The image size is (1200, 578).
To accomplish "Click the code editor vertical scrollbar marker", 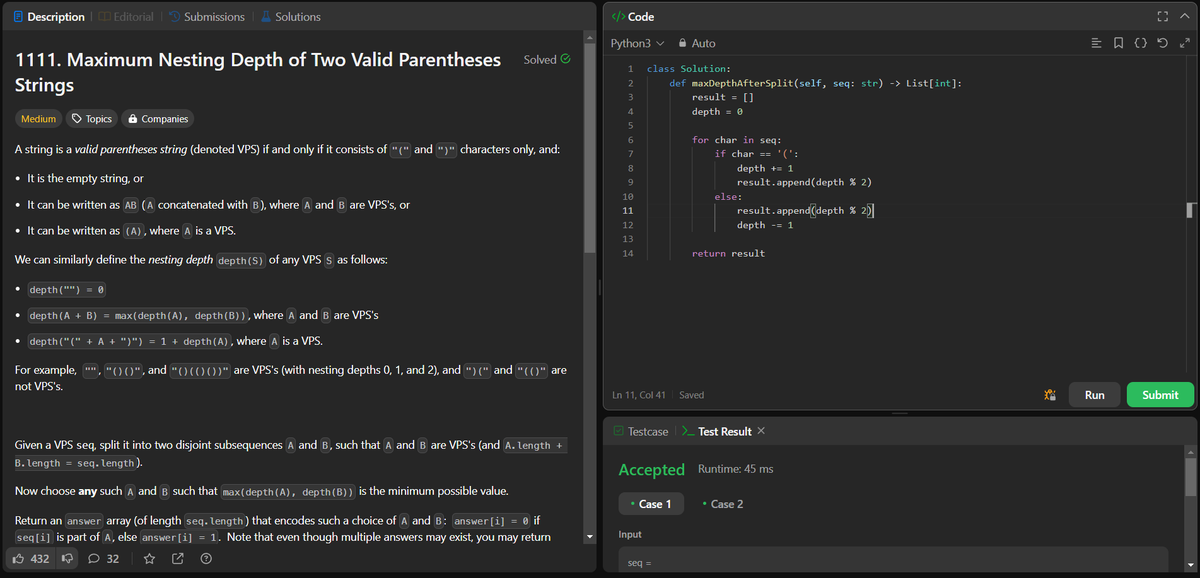I will tap(1190, 209).
